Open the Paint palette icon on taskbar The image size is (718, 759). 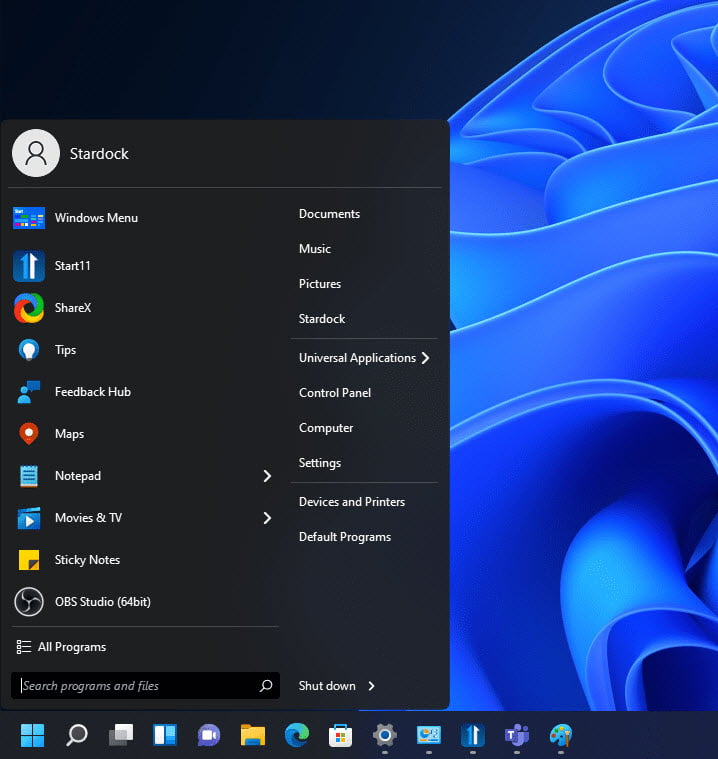tap(561, 735)
